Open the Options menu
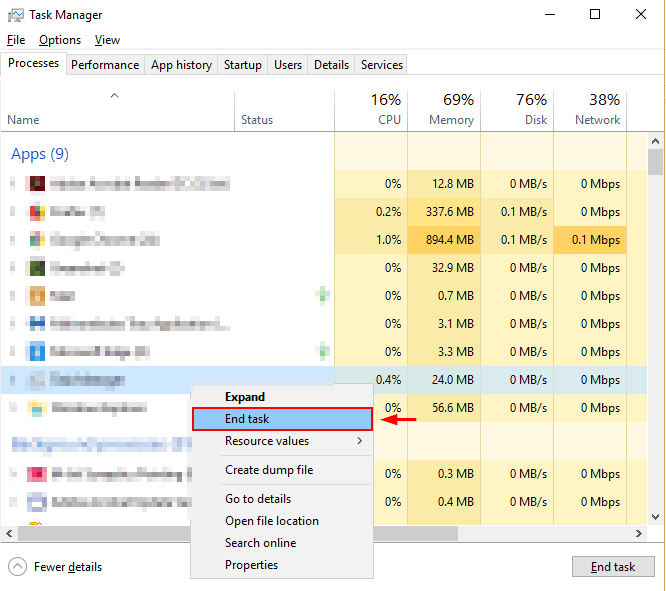The image size is (666, 591). coord(60,40)
